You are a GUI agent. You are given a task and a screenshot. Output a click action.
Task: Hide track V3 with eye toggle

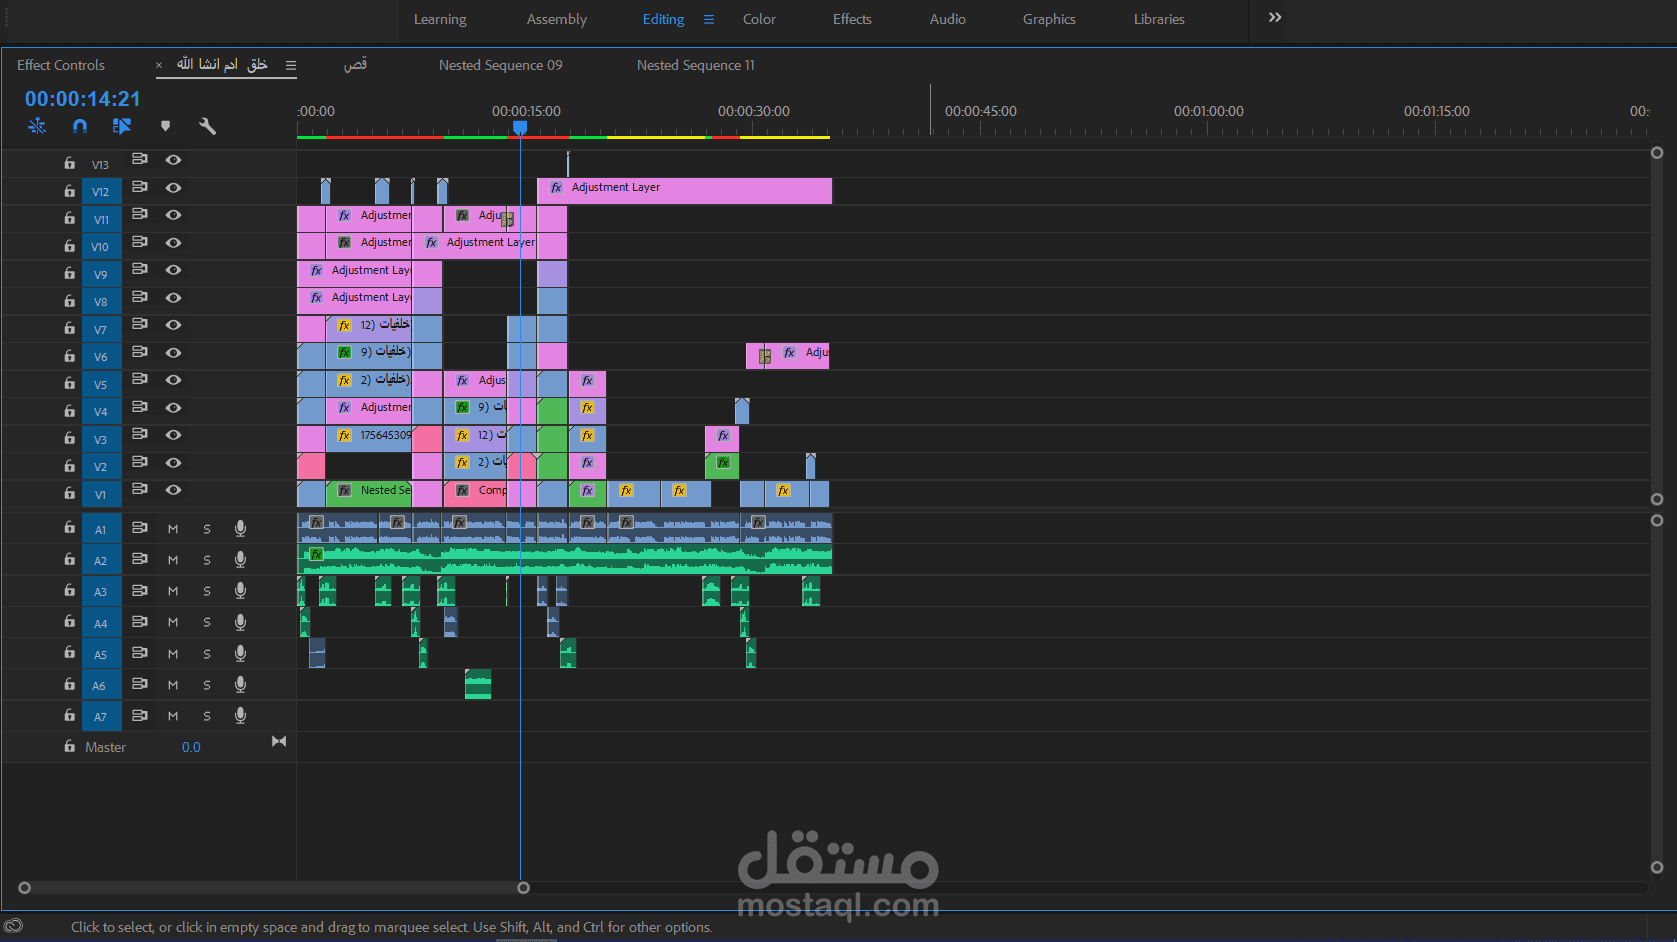tap(173, 435)
